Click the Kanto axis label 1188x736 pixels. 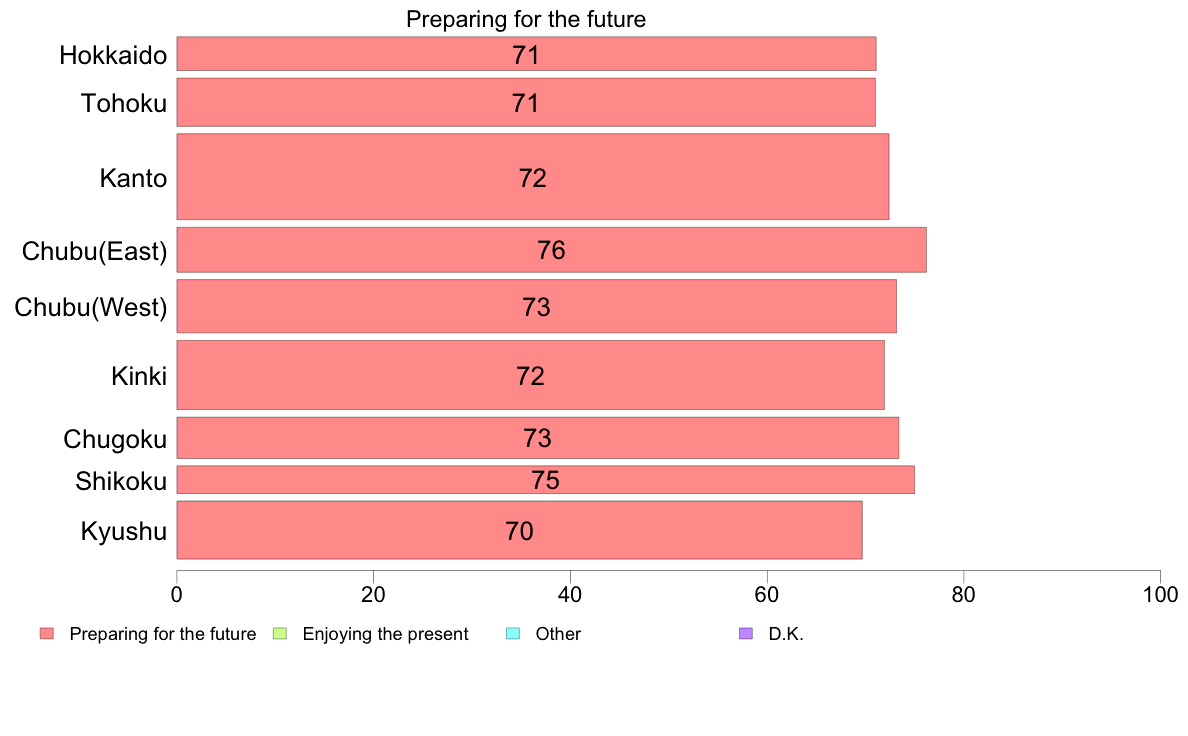(133, 178)
